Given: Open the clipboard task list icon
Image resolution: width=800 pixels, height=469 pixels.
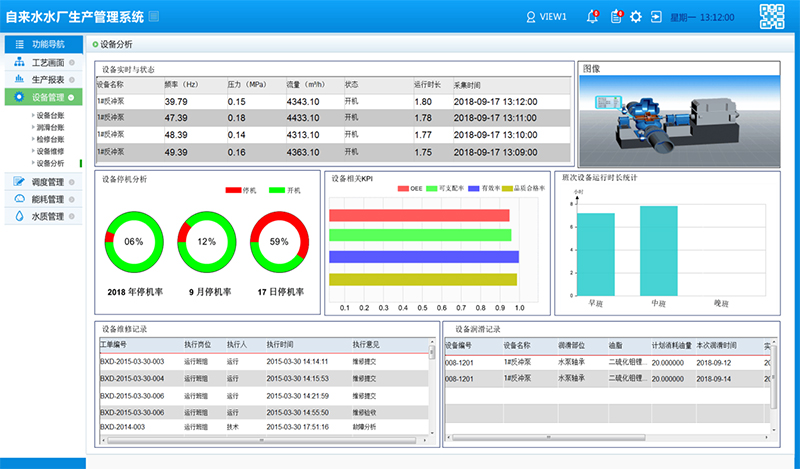Looking at the screenshot, I should point(615,17).
